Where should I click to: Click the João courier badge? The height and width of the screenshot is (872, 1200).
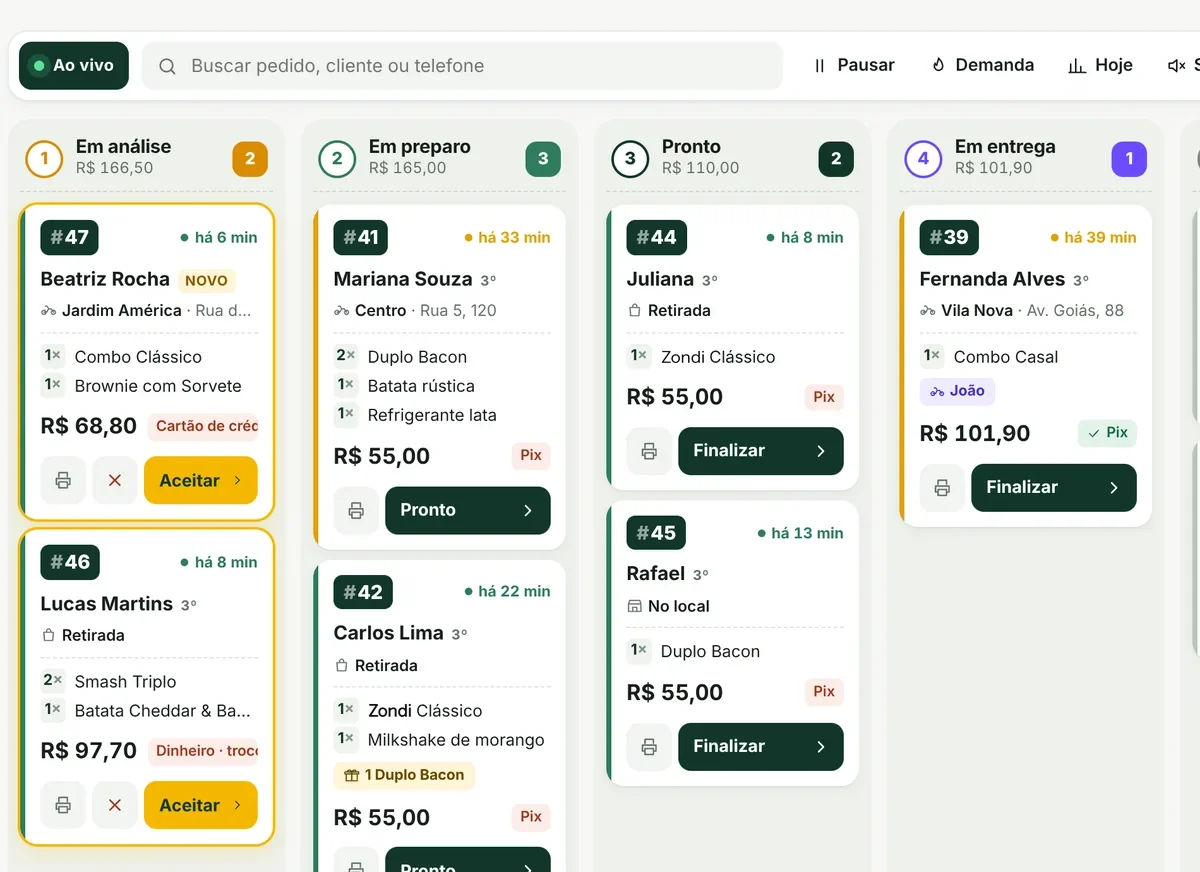click(x=957, y=391)
